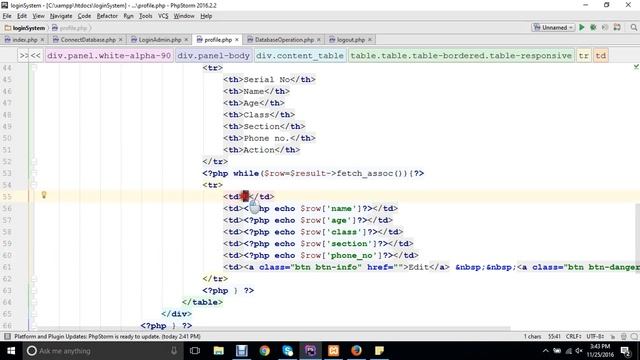
Task: Run the Unnamed configuration with green play button
Action: click(x=582, y=27)
